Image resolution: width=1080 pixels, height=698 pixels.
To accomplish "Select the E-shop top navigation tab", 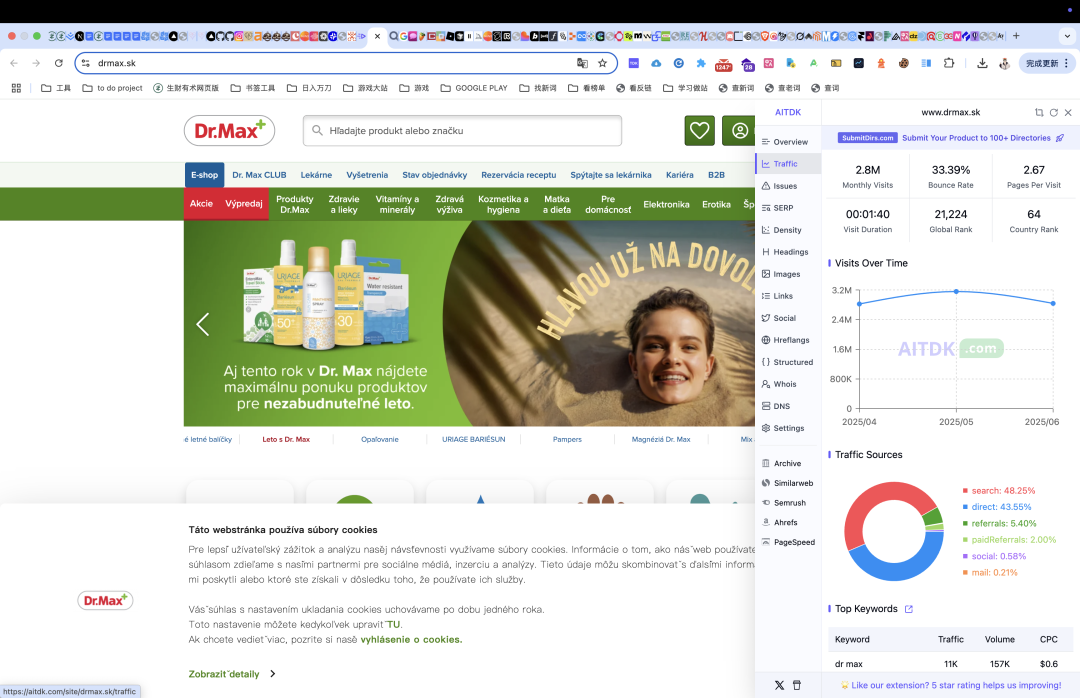I will coord(204,175).
